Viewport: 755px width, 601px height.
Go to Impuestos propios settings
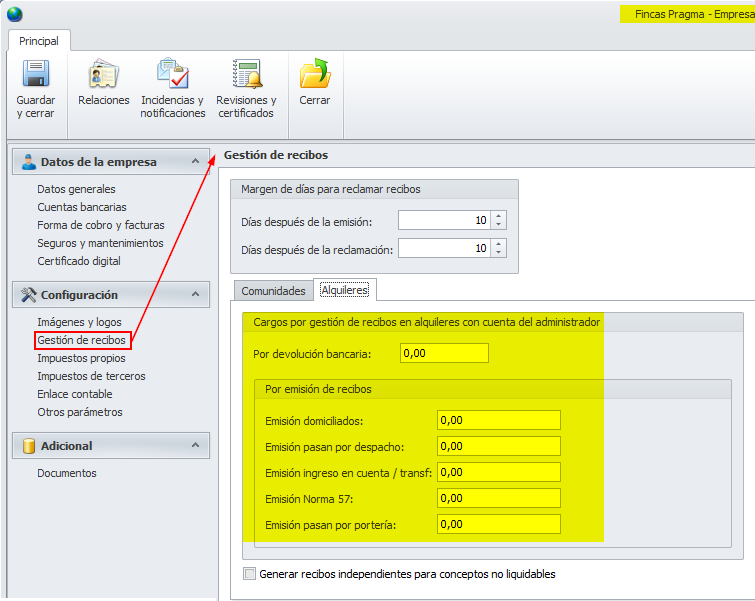[x=81, y=358]
